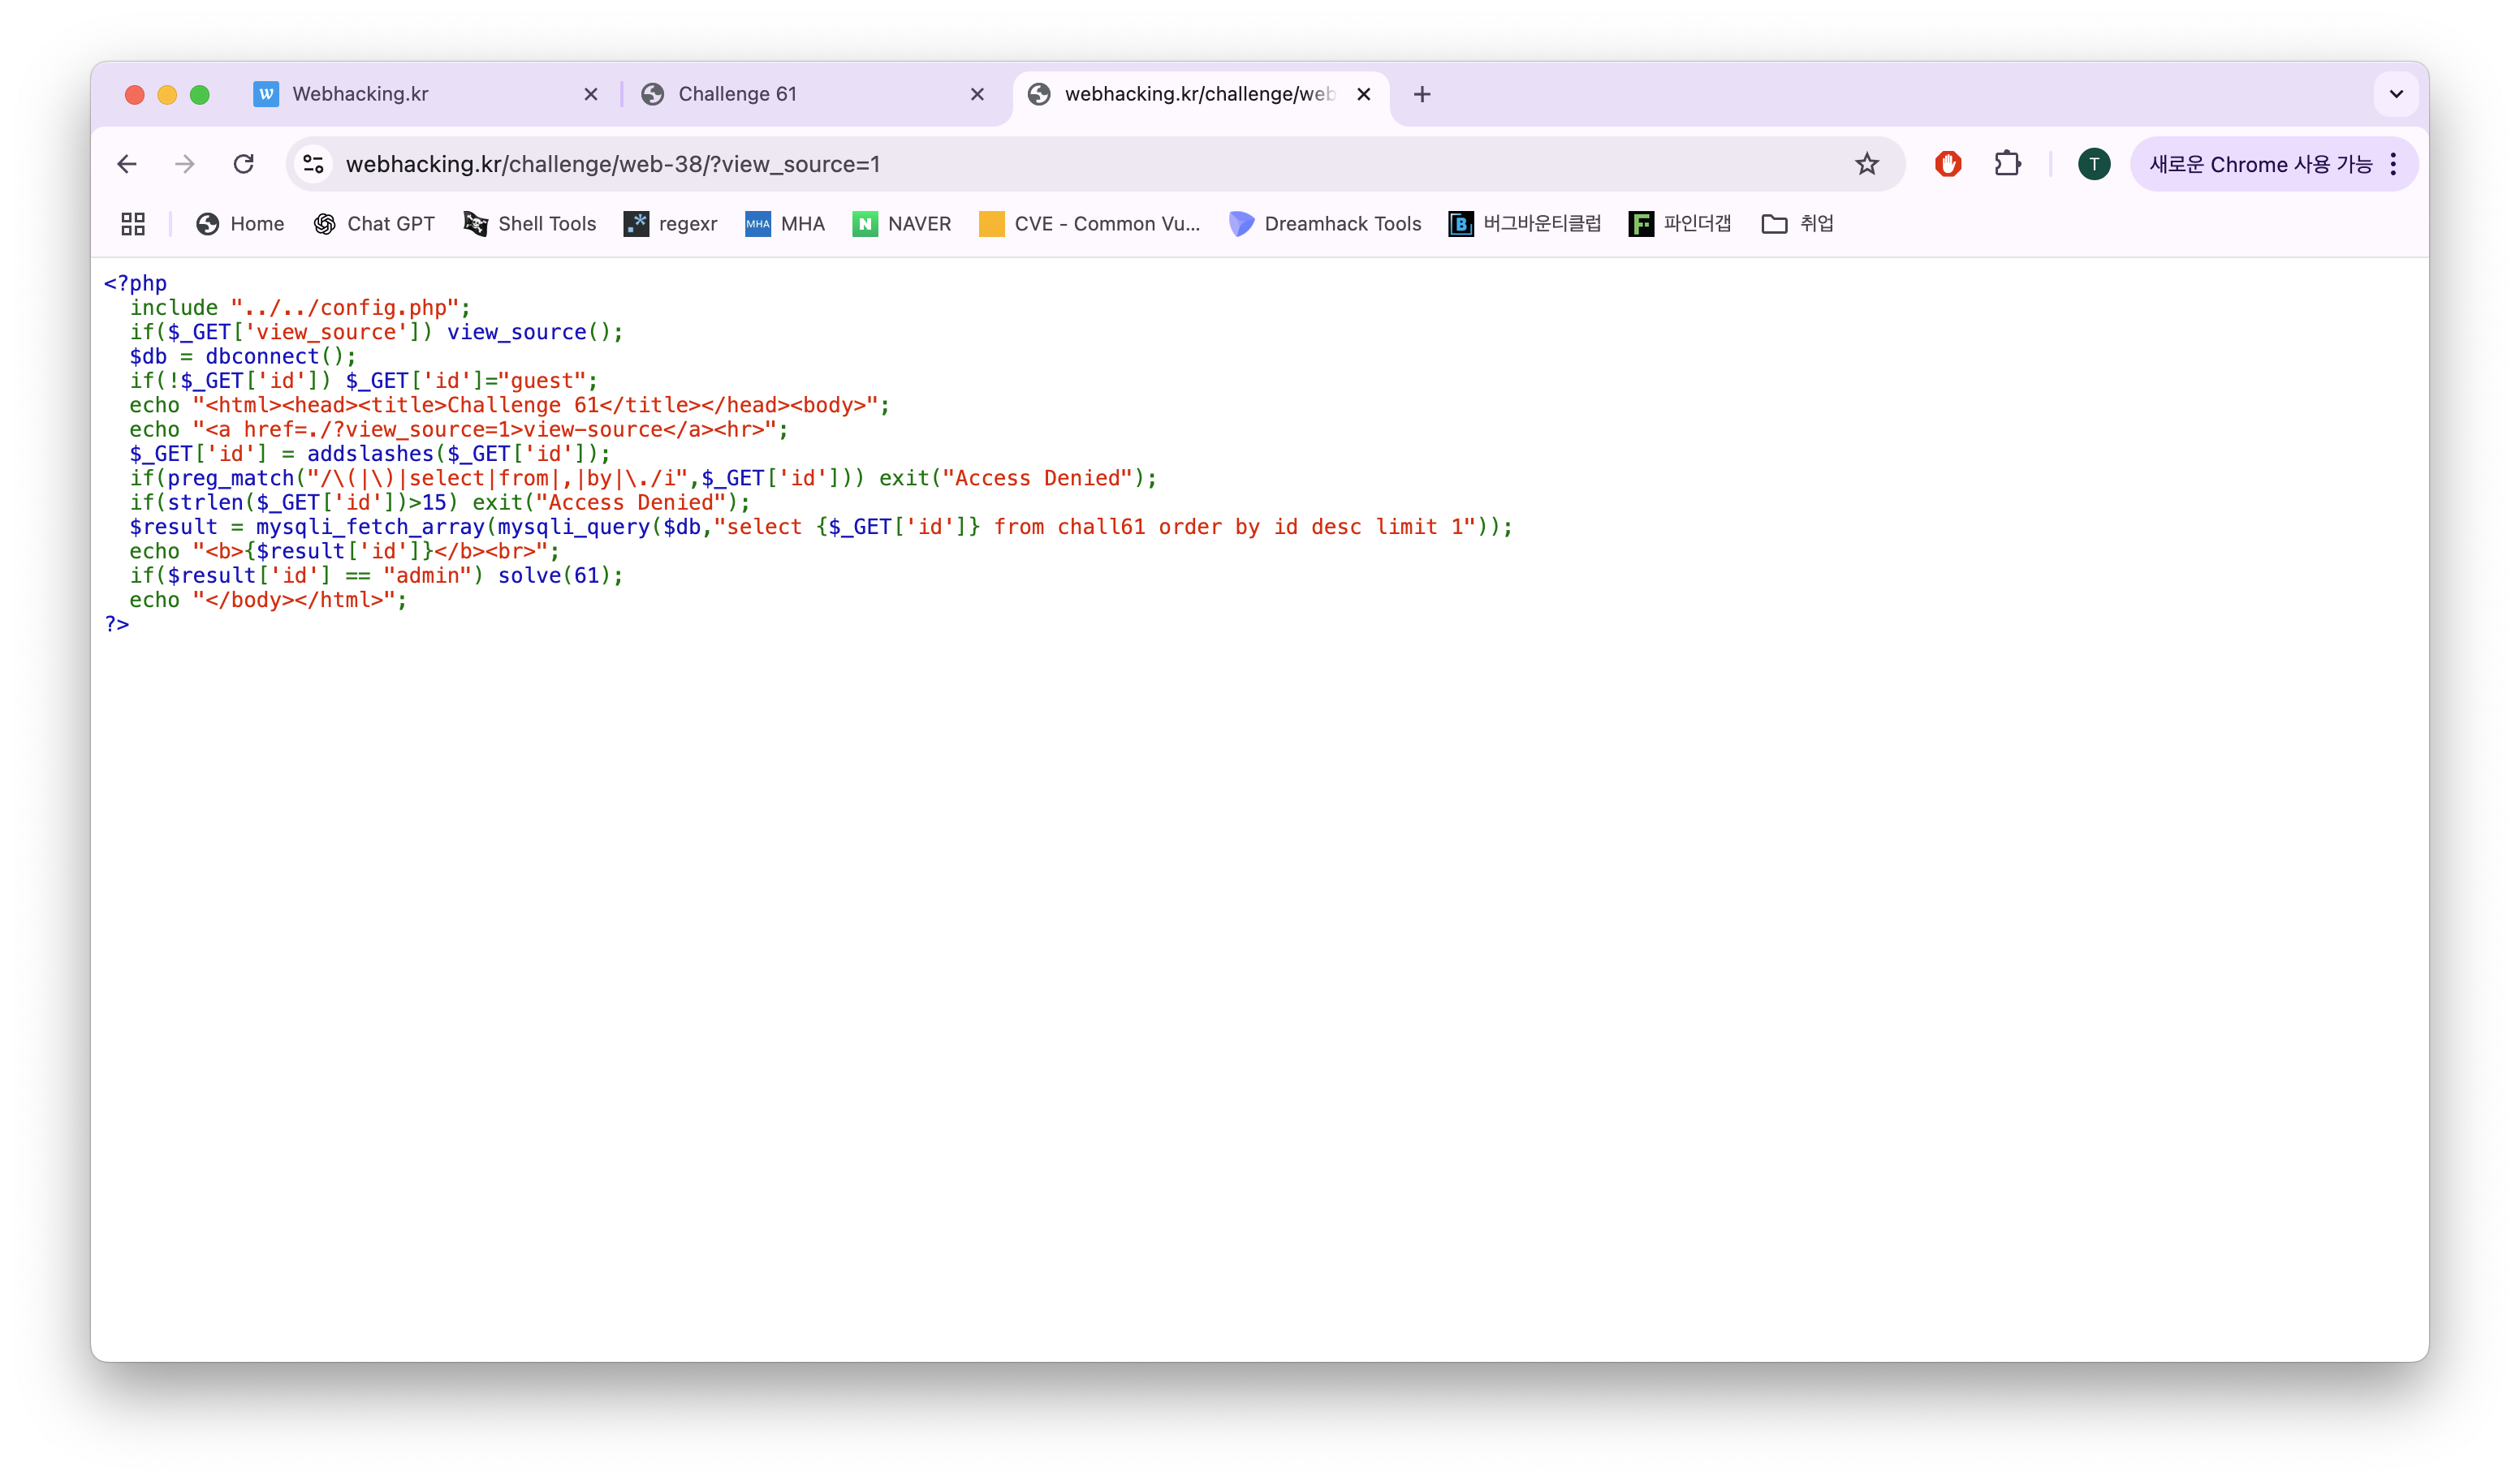Image resolution: width=2520 pixels, height=1482 pixels.
Task: Switch to the Challenge 61 tab
Action: 737,94
